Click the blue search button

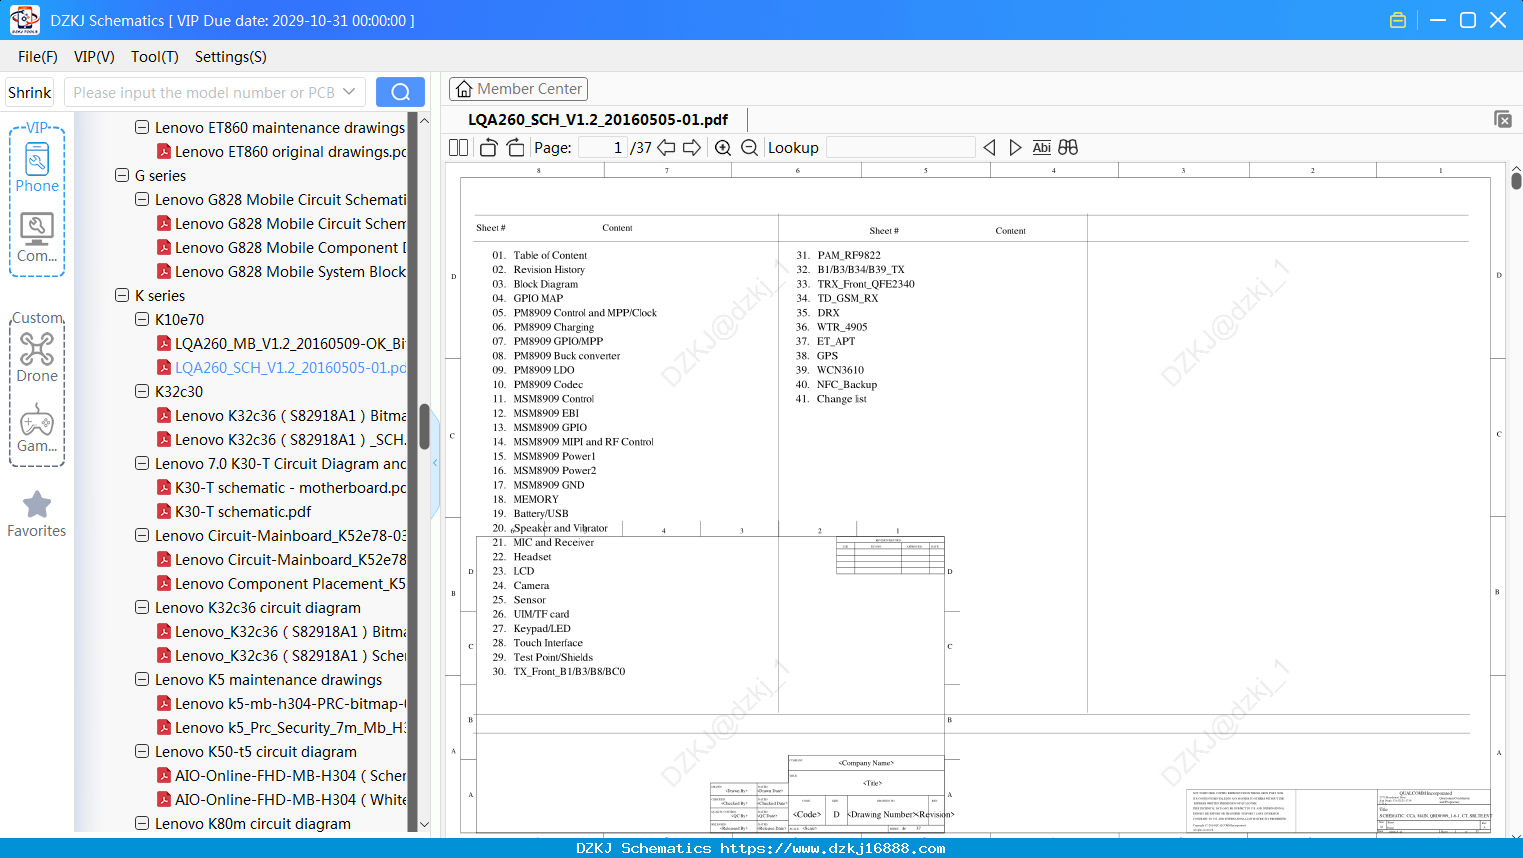pyautogui.click(x=400, y=92)
